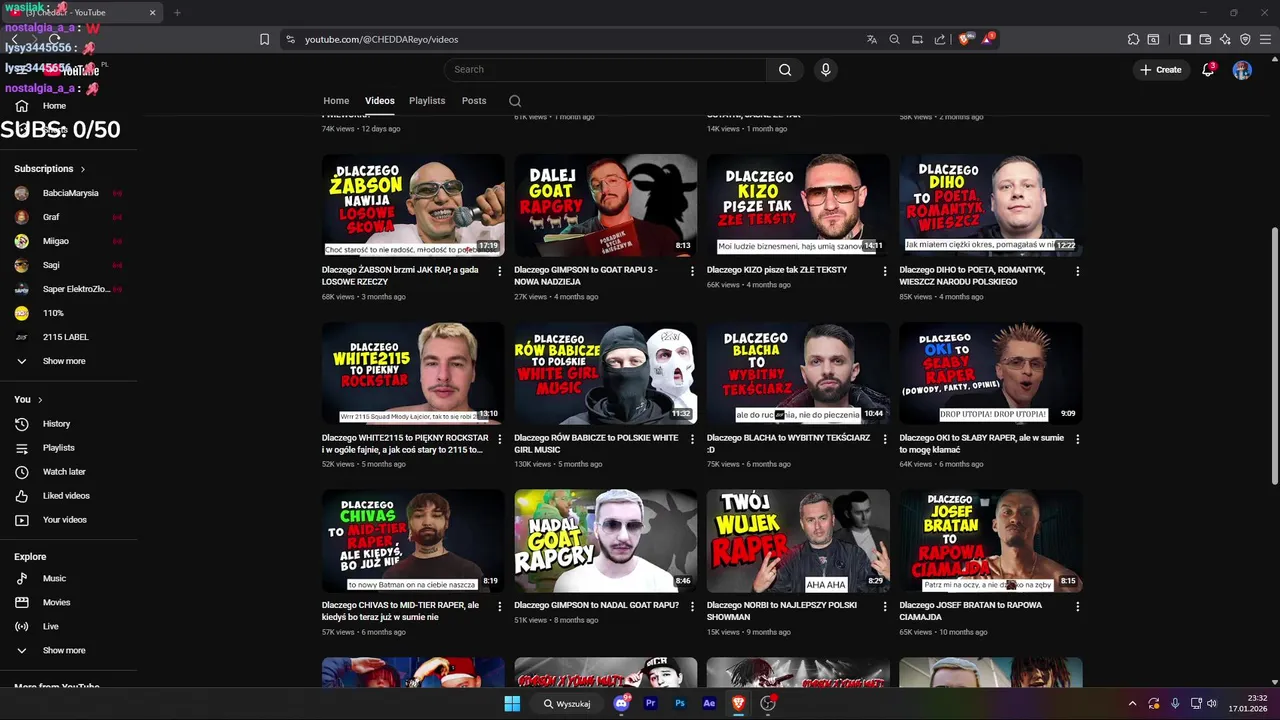
Task: Open more options for JOSEF BRATAN video
Action: tap(1077, 606)
